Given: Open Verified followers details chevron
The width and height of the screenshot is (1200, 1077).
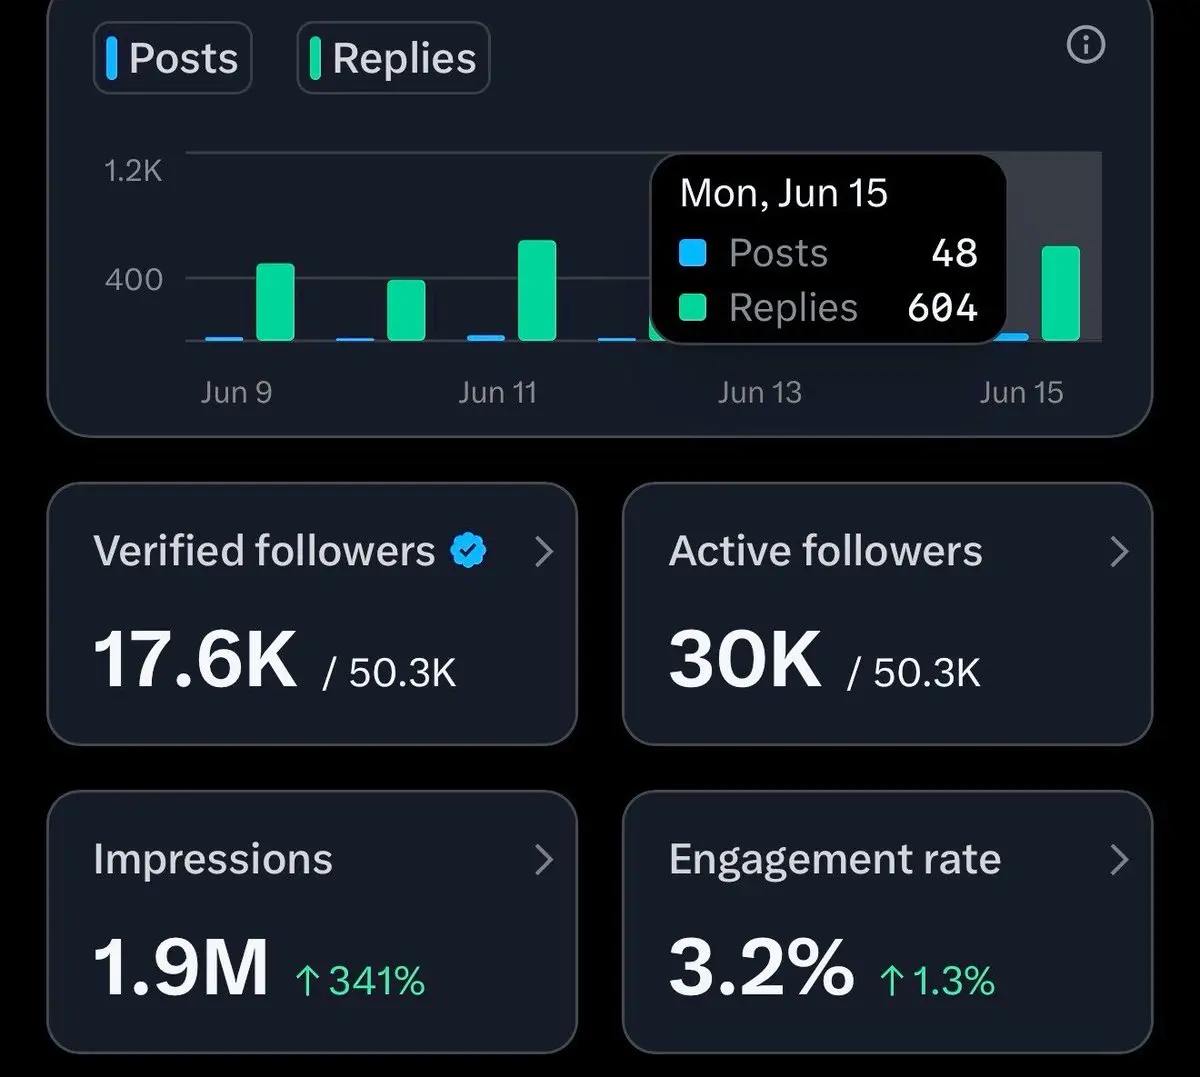Looking at the screenshot, I should pyautogui.click(x=543, y=551).
